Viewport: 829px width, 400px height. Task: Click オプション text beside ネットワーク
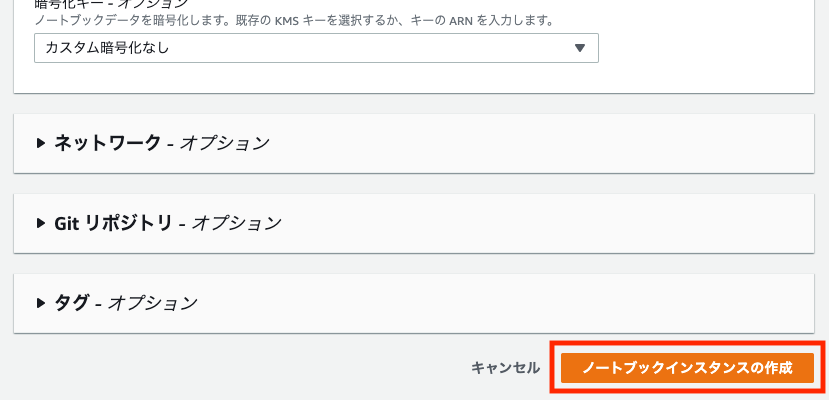point(225,143)
